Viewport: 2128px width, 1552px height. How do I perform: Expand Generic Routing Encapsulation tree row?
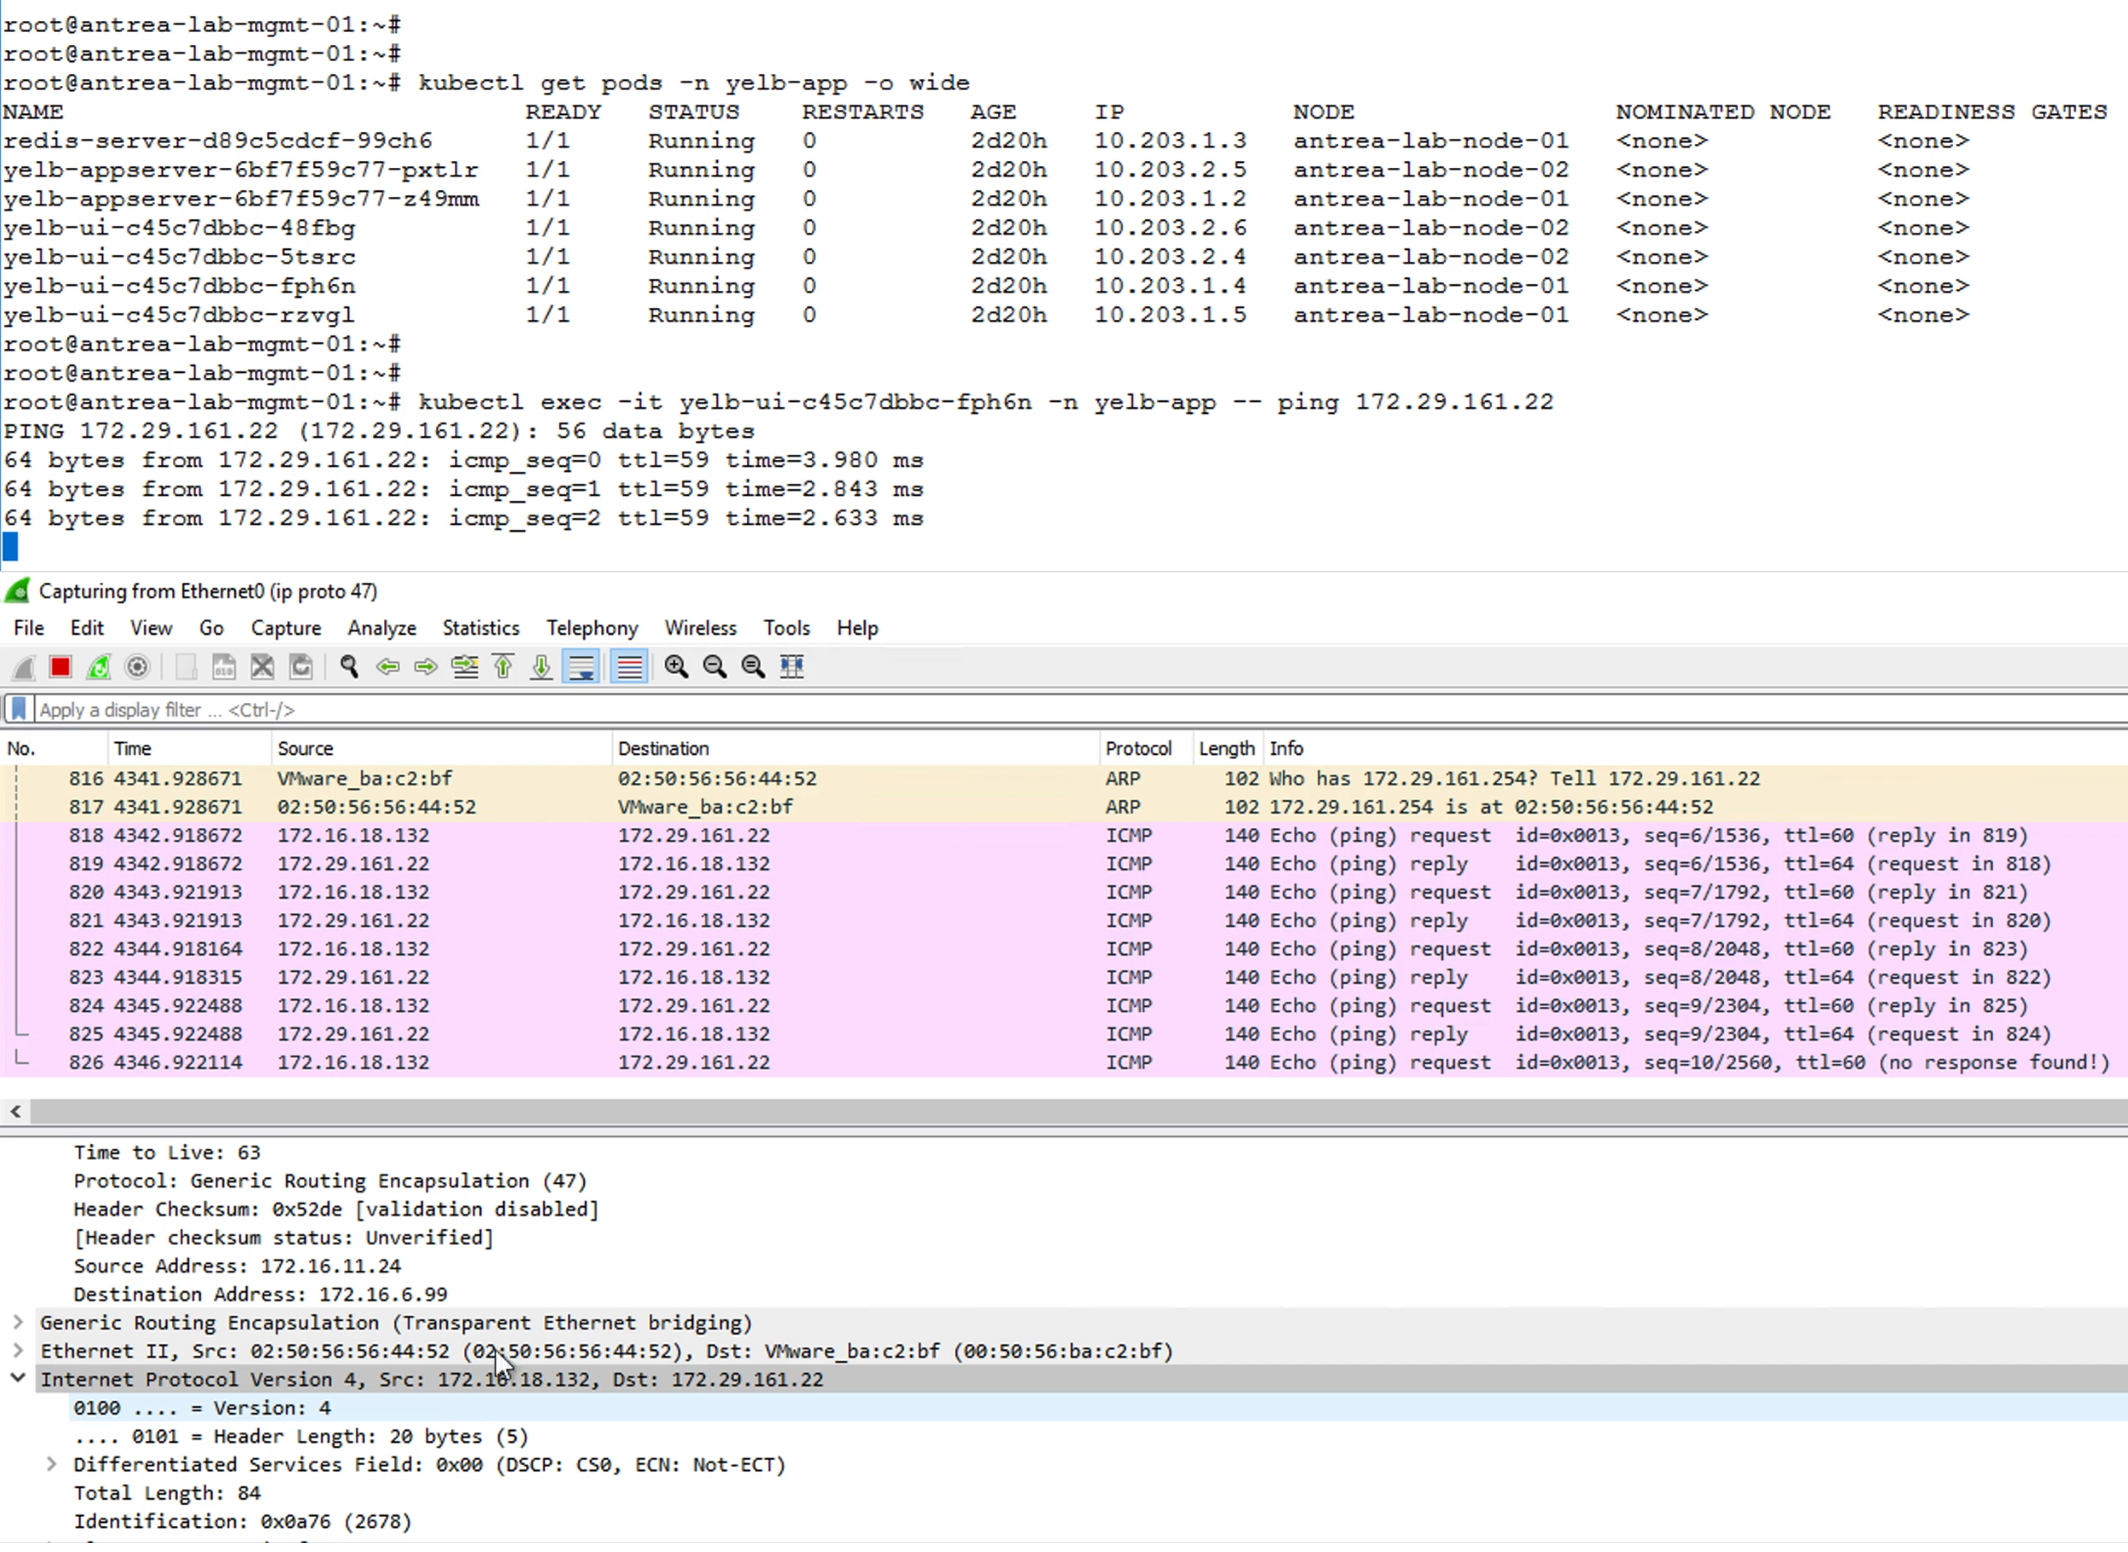click(x=18, y=1322)
